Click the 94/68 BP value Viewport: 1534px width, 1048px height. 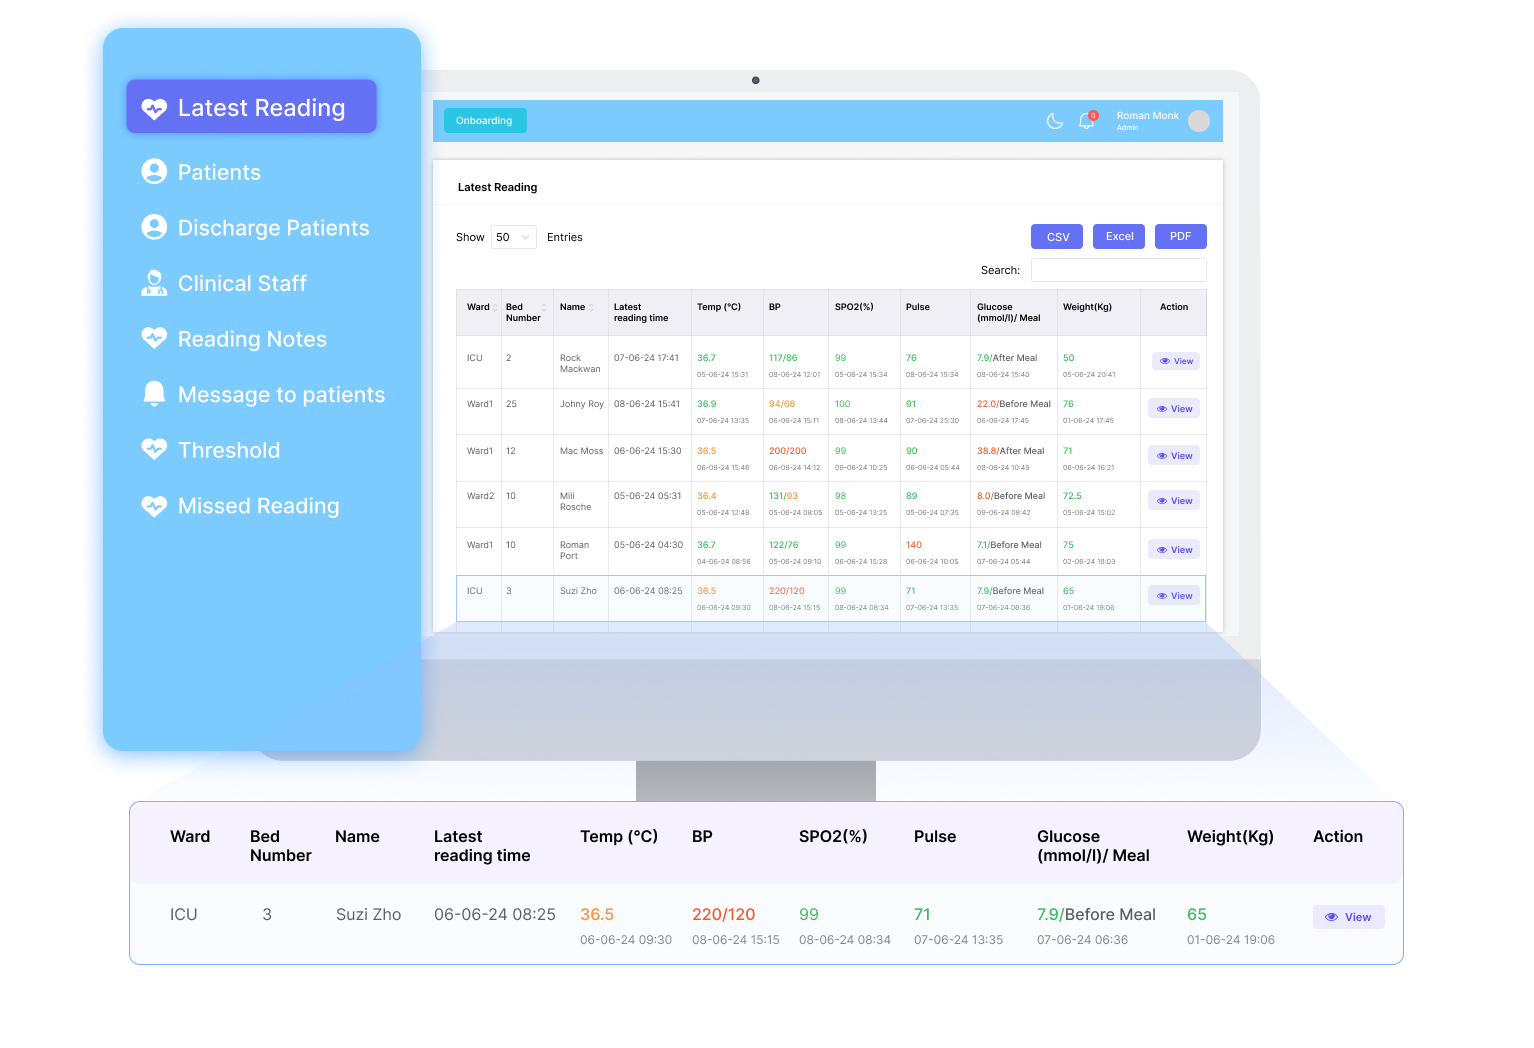coord(782,404)
